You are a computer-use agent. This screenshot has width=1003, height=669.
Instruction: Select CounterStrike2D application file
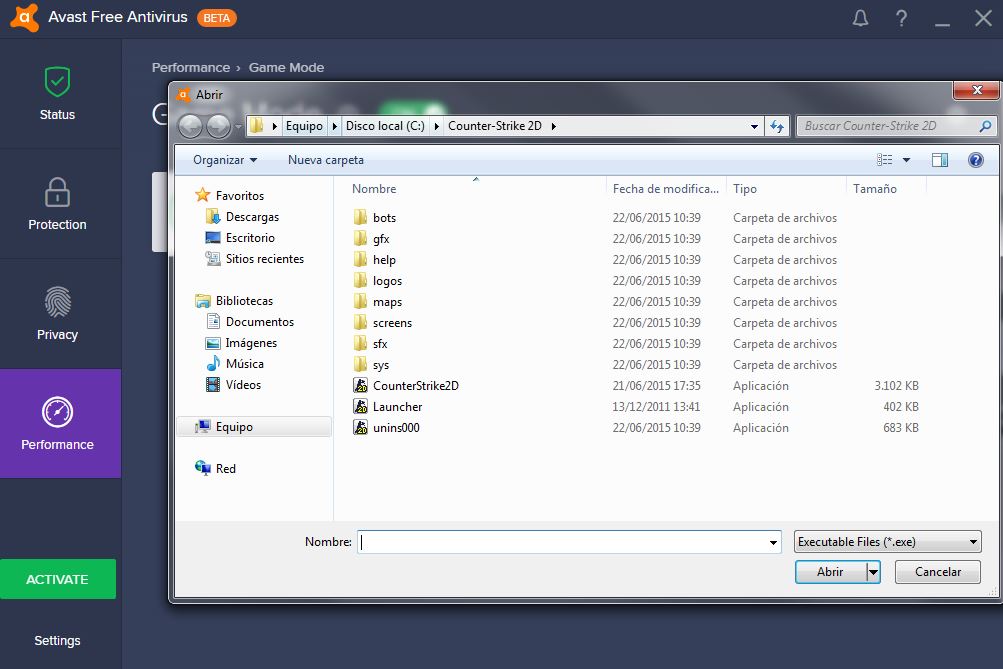(x=415, y=386)
